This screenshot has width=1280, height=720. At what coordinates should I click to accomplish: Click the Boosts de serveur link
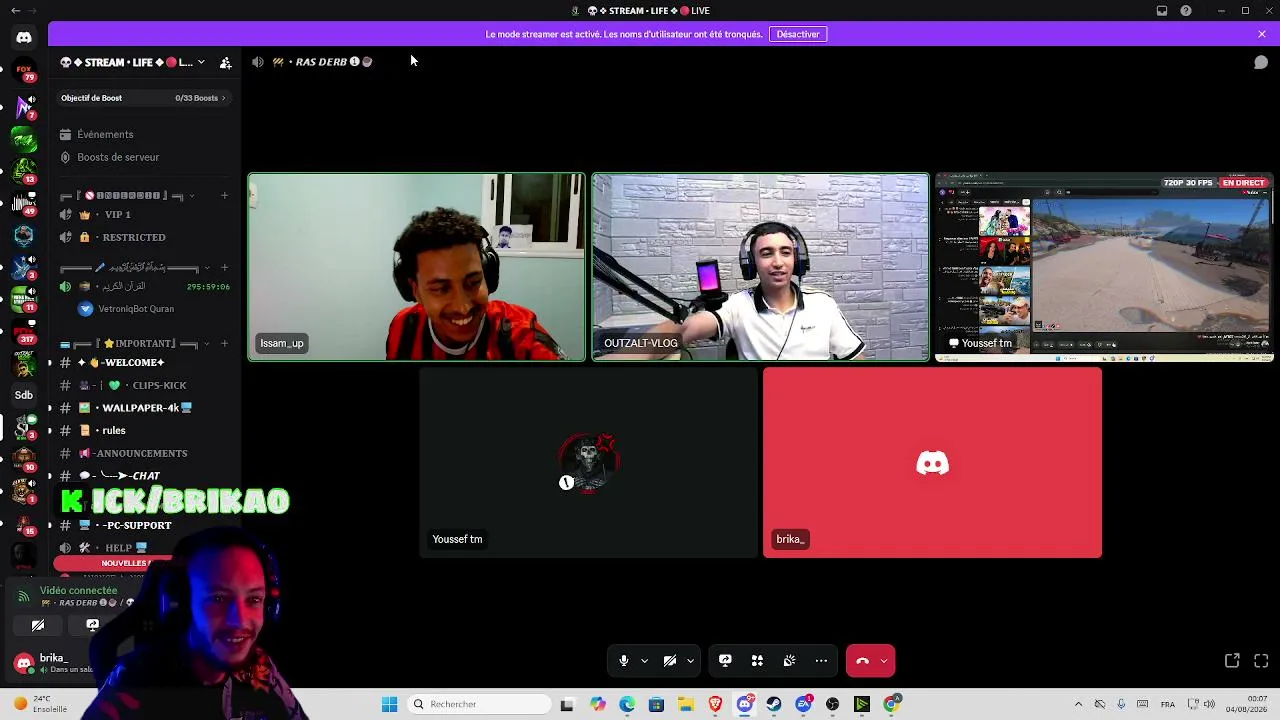click(x=118, y=157)
